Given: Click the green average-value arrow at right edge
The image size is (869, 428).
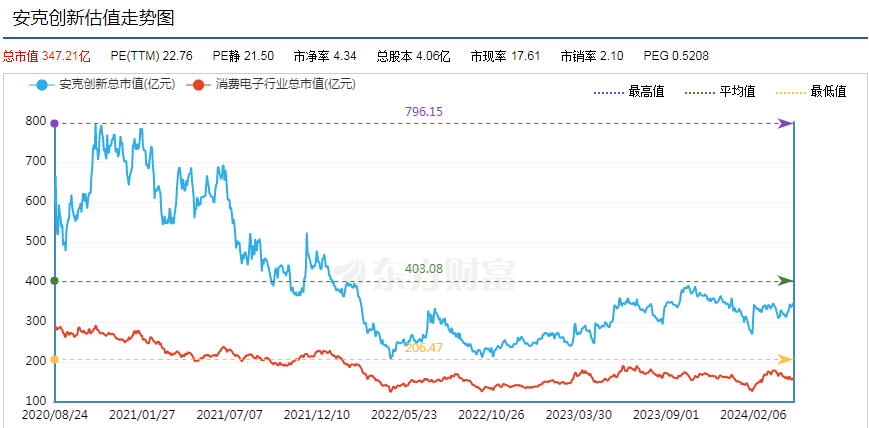Looking at the screenshot, I should point(786,280).
